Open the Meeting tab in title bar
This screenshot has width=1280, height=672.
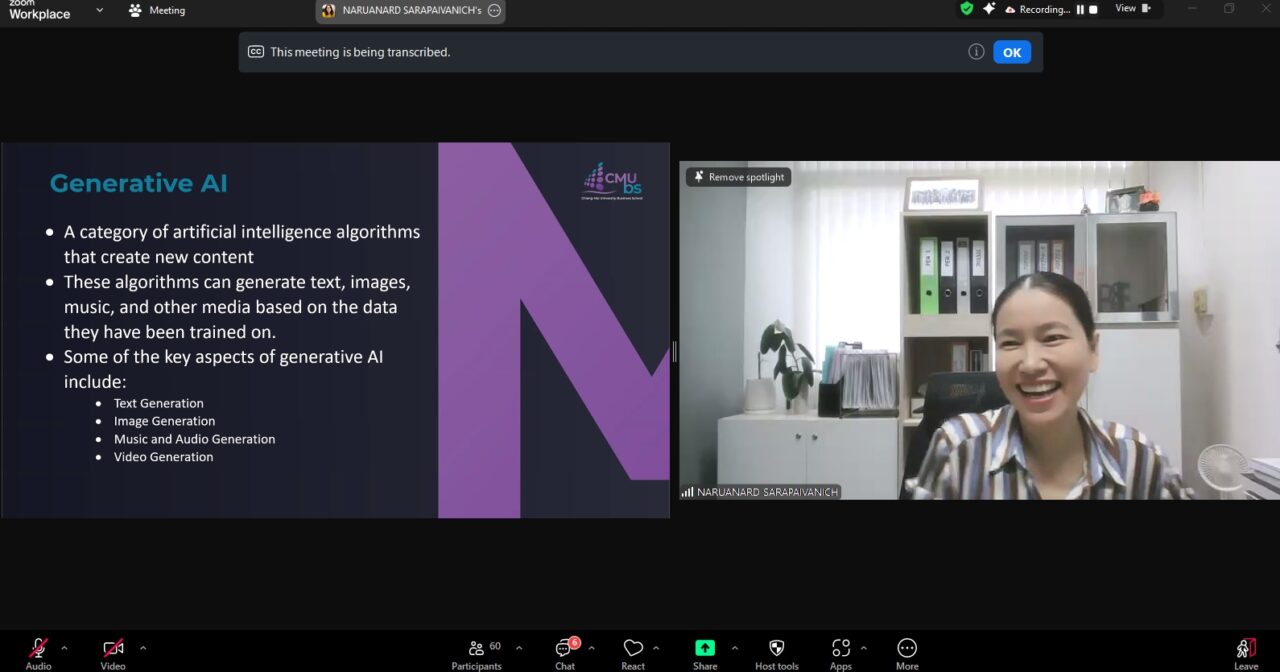(x=157, y=11)
